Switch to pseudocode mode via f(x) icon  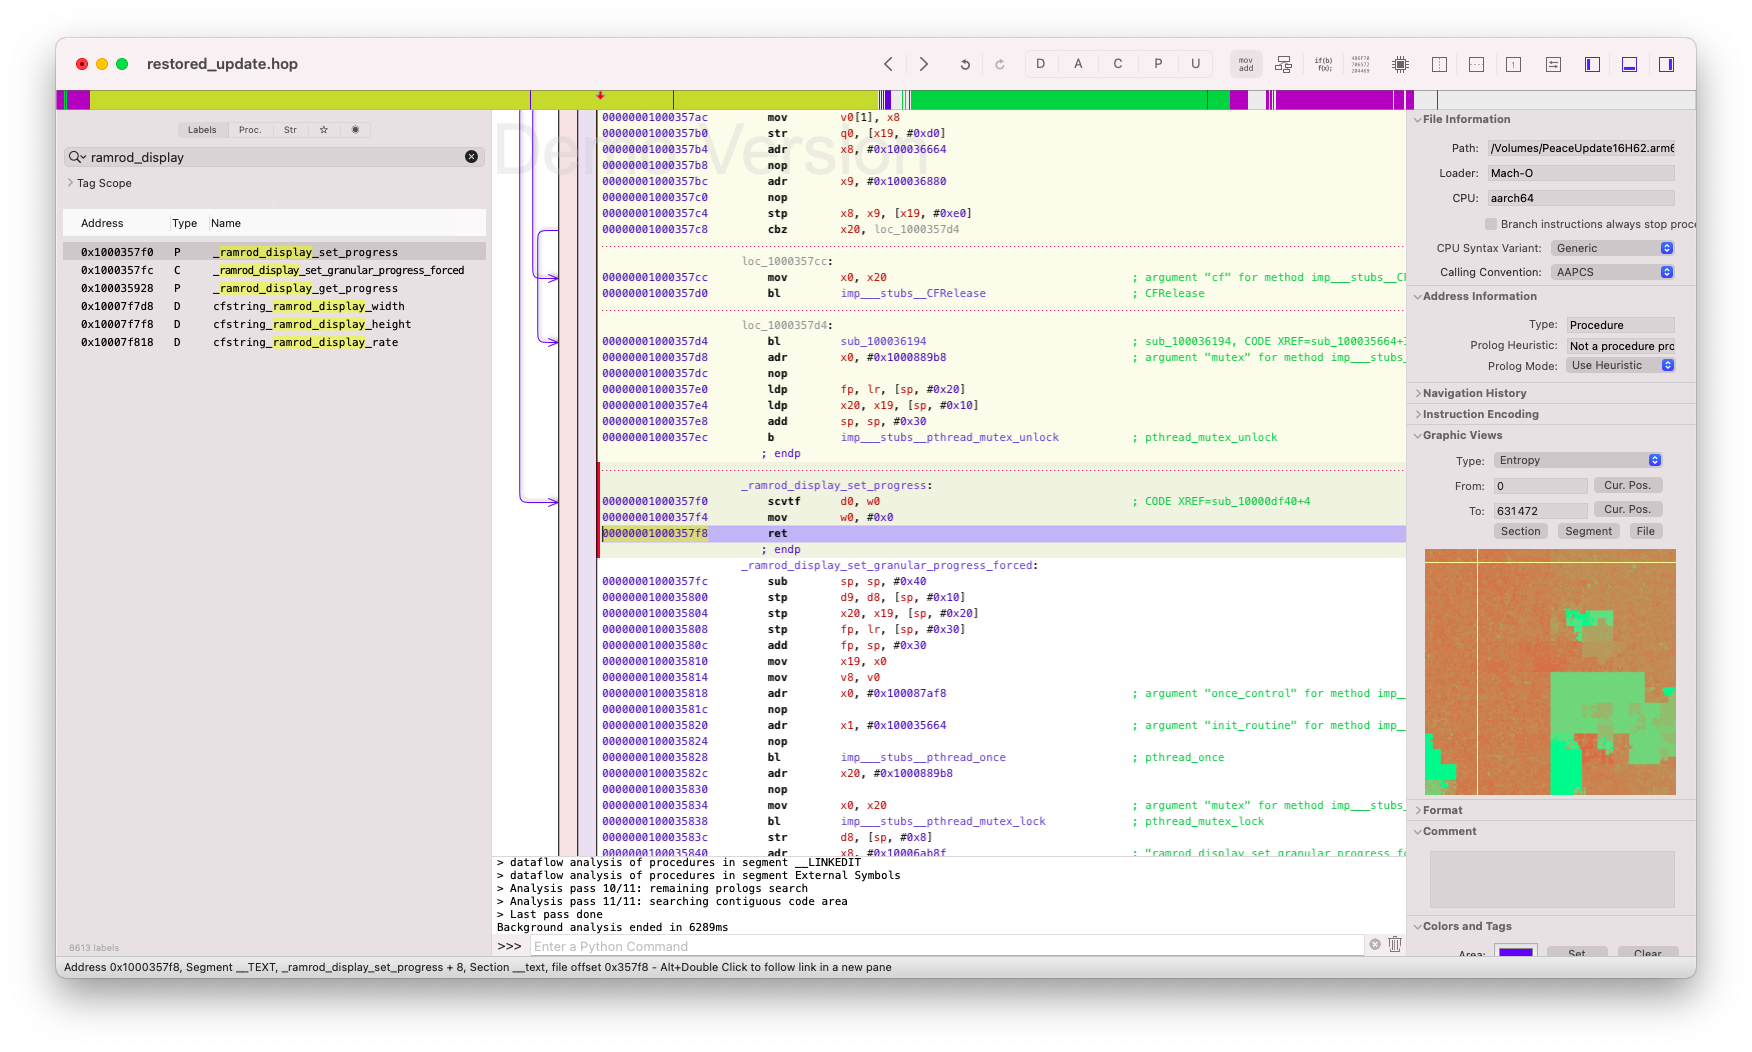click(1323, 64)
